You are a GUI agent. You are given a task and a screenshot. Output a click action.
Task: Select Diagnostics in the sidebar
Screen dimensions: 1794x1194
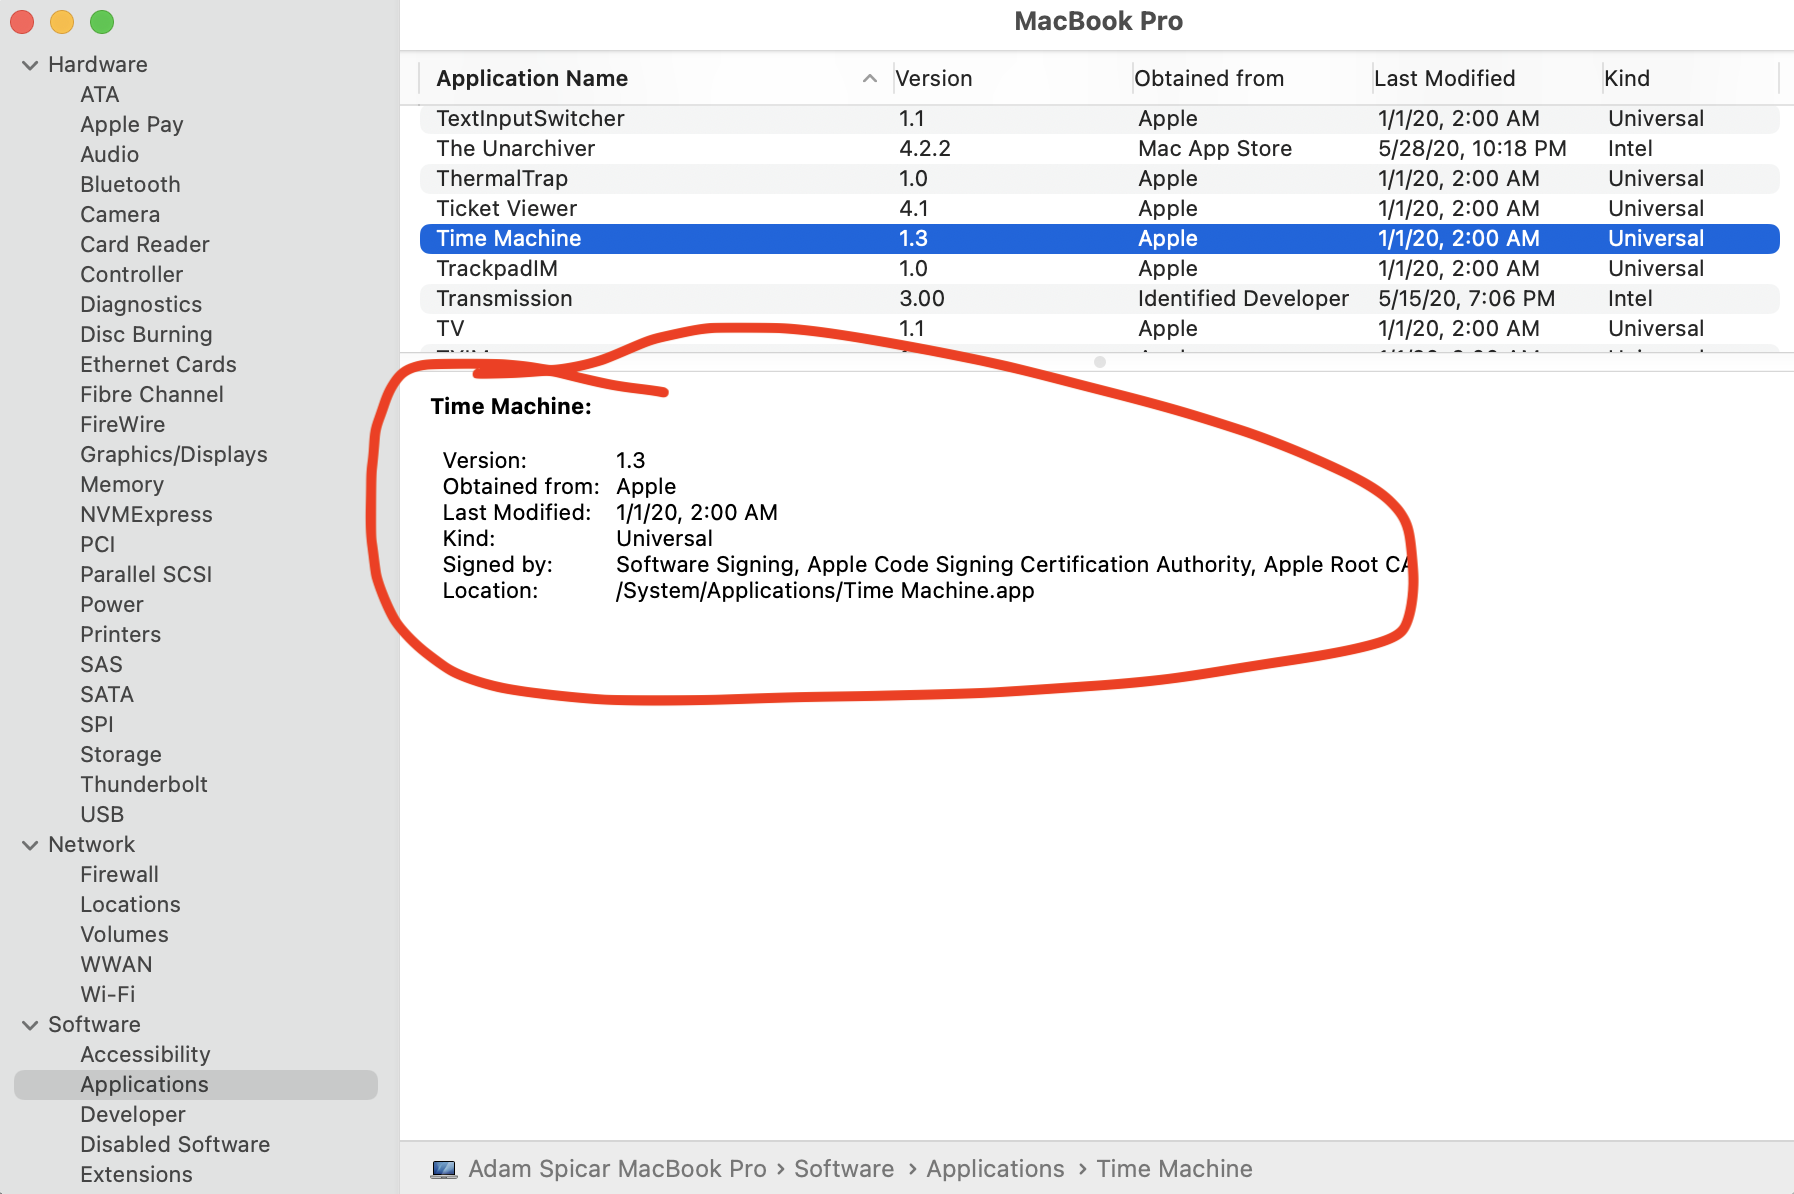click(141, 304)
